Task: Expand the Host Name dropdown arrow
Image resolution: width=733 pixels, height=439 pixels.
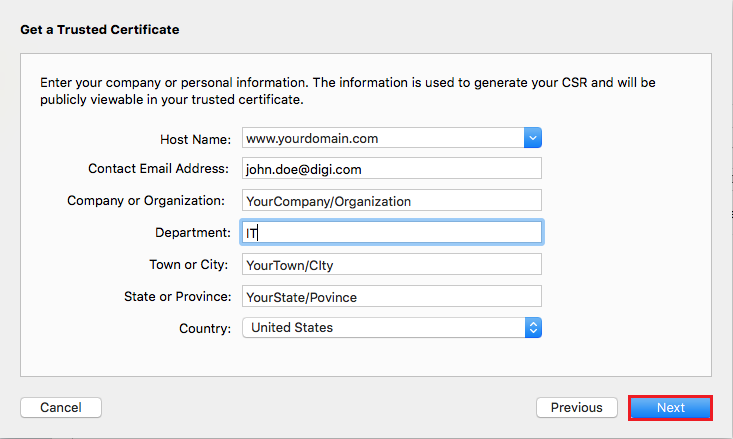Action: coord(532,138)
